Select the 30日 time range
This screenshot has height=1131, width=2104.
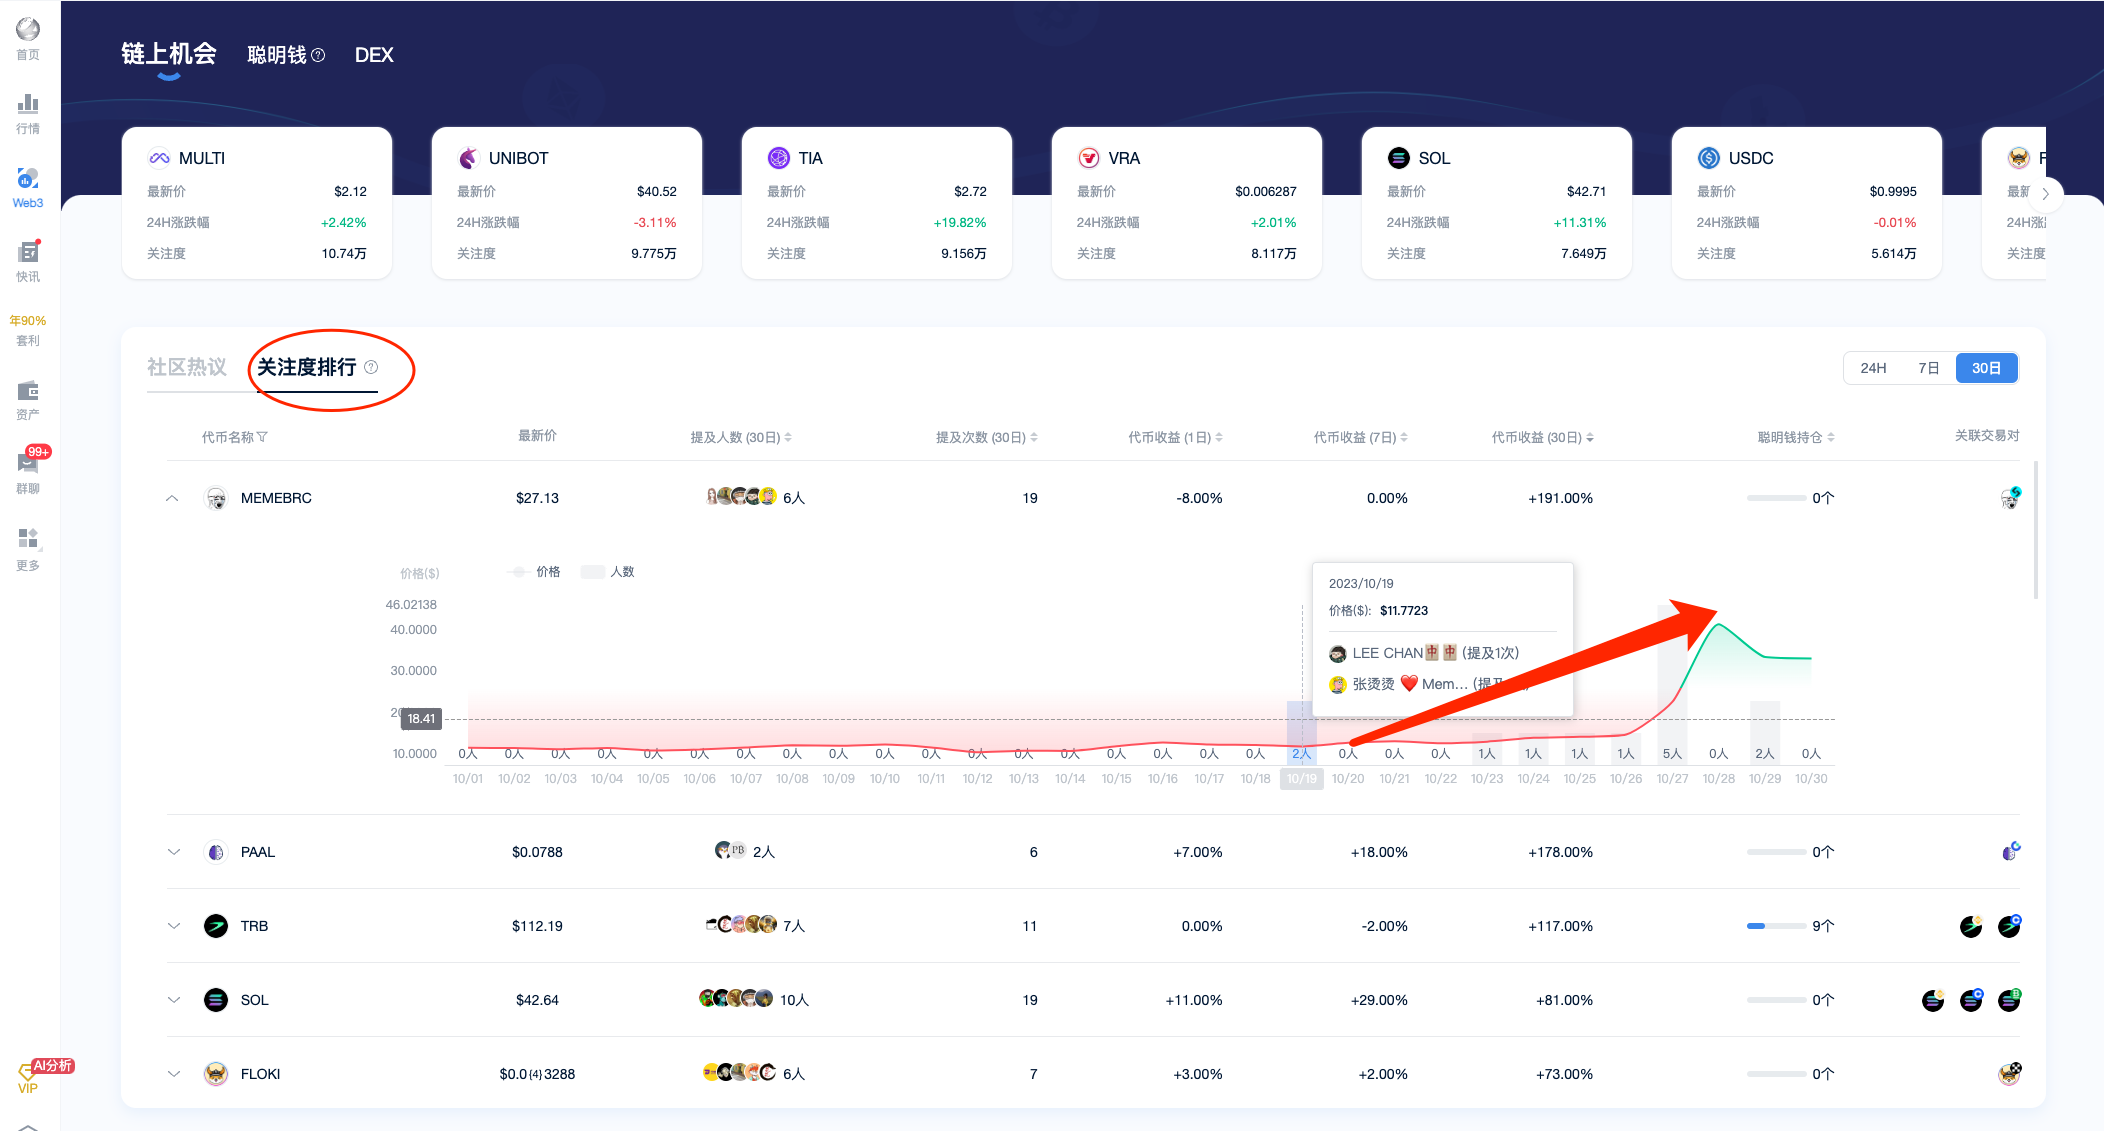coord(1986,368)
